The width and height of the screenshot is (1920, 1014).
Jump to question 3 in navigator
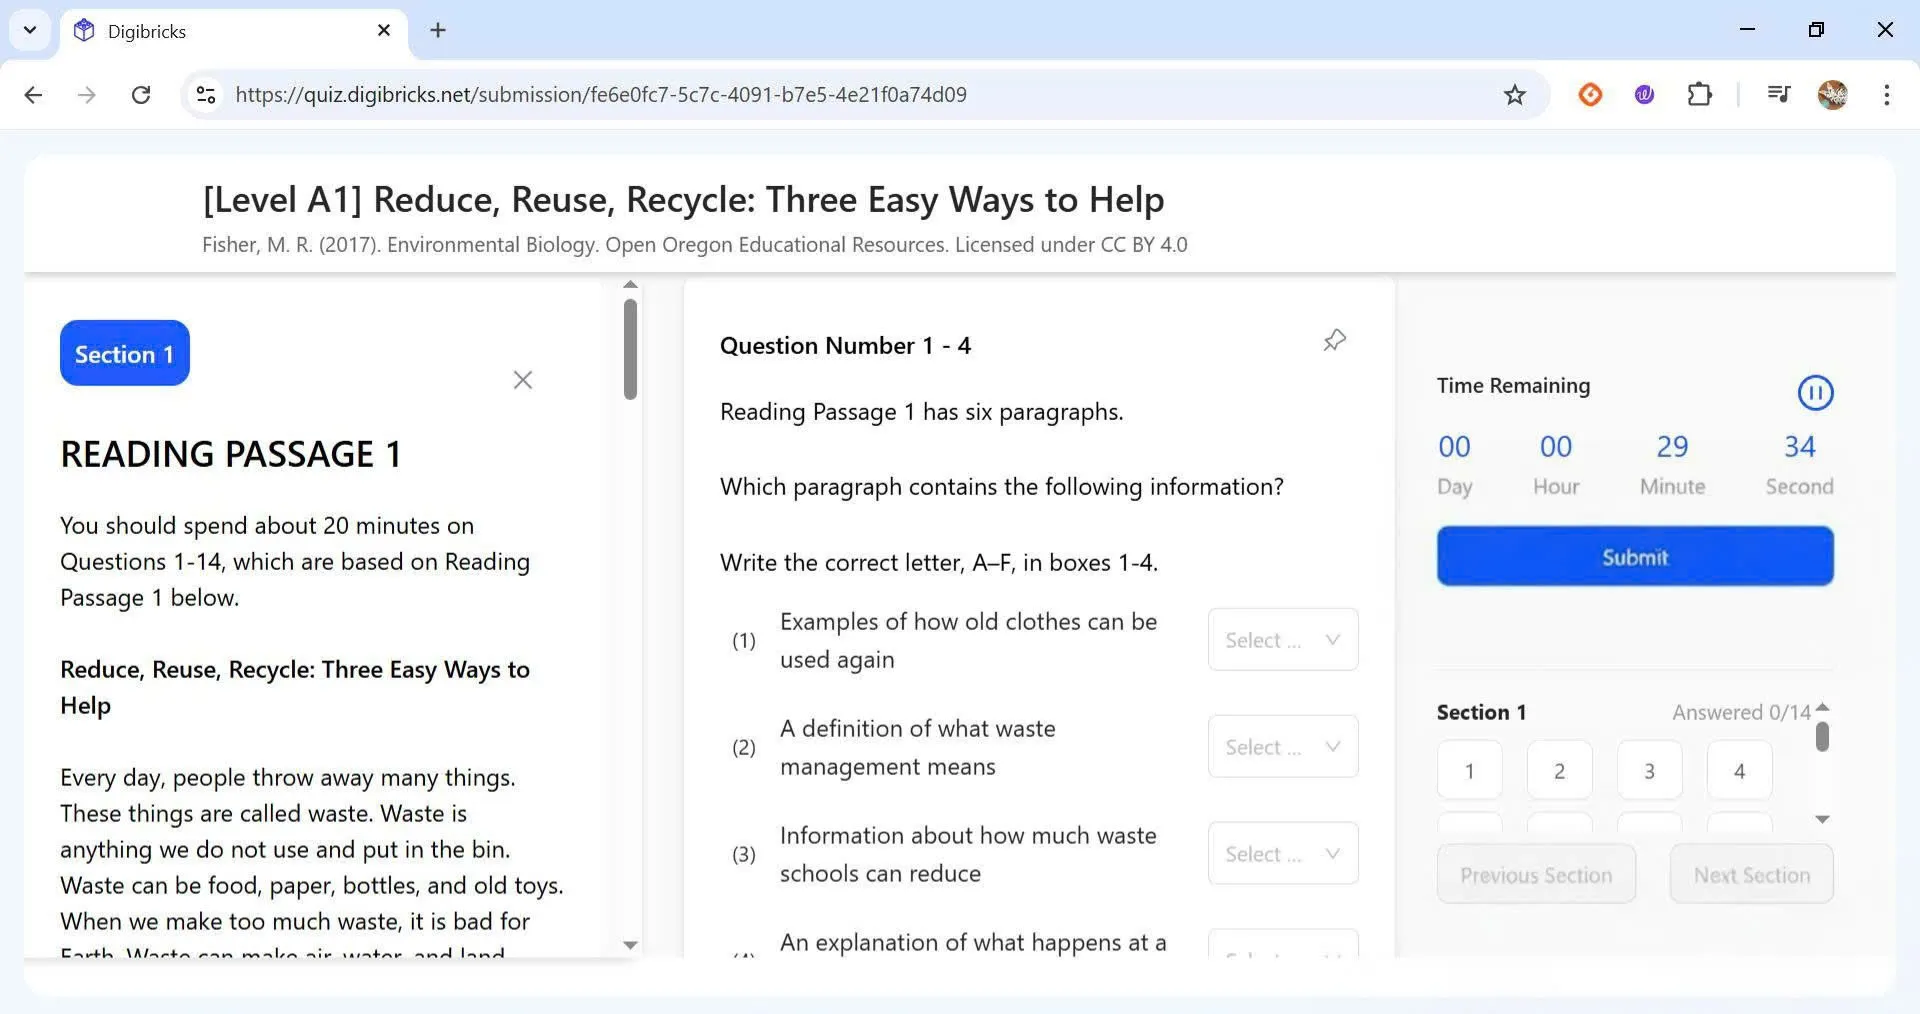[1649, 771]
